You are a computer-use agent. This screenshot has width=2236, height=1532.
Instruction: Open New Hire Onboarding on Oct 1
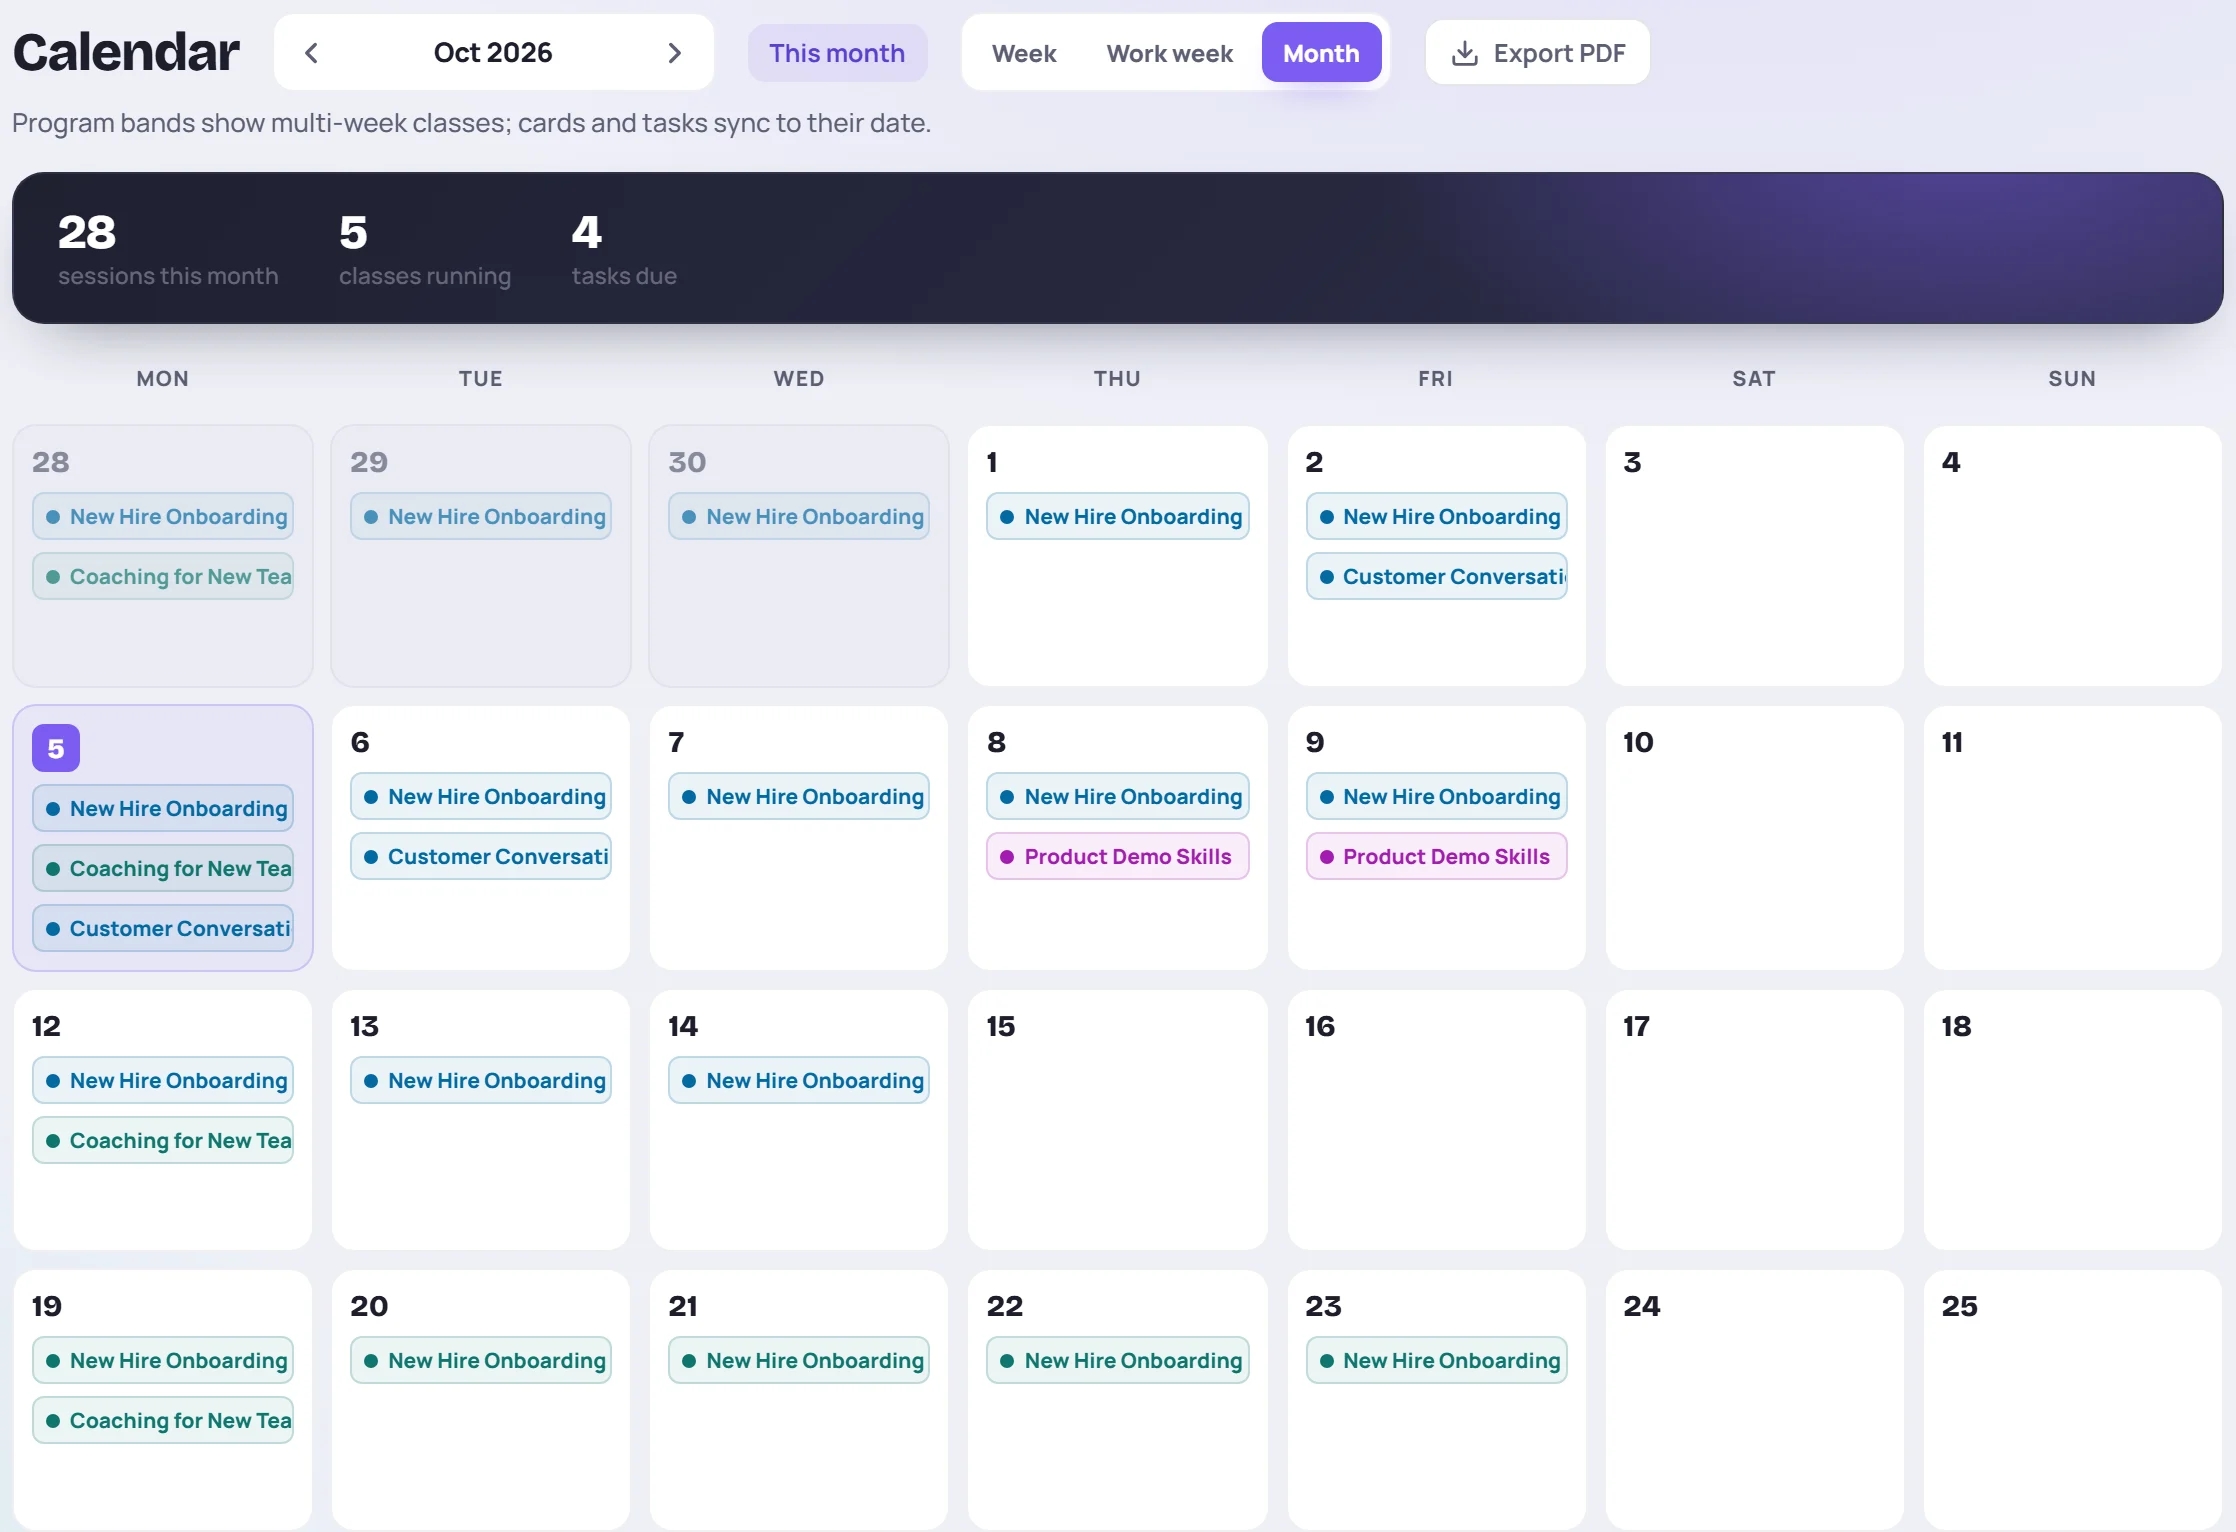(x=1118, y=516)
